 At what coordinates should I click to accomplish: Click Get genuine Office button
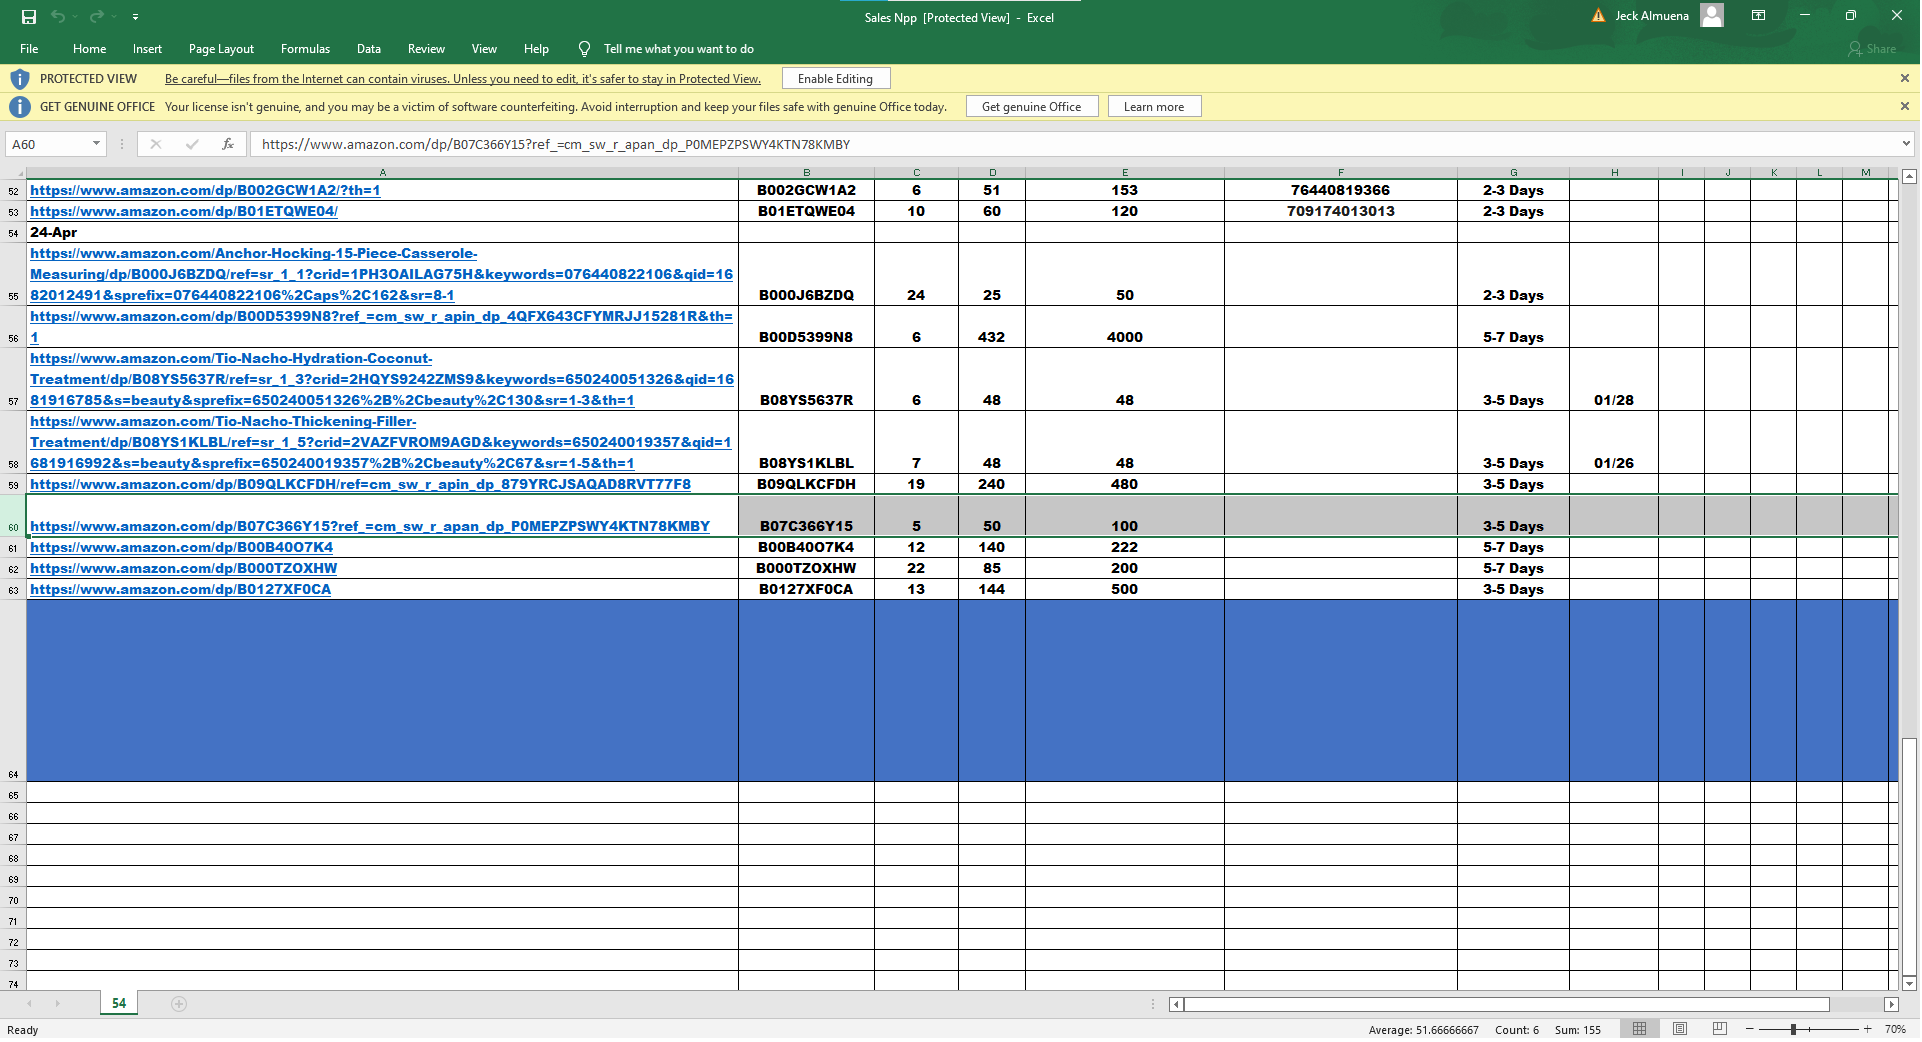pos(1031,107)
